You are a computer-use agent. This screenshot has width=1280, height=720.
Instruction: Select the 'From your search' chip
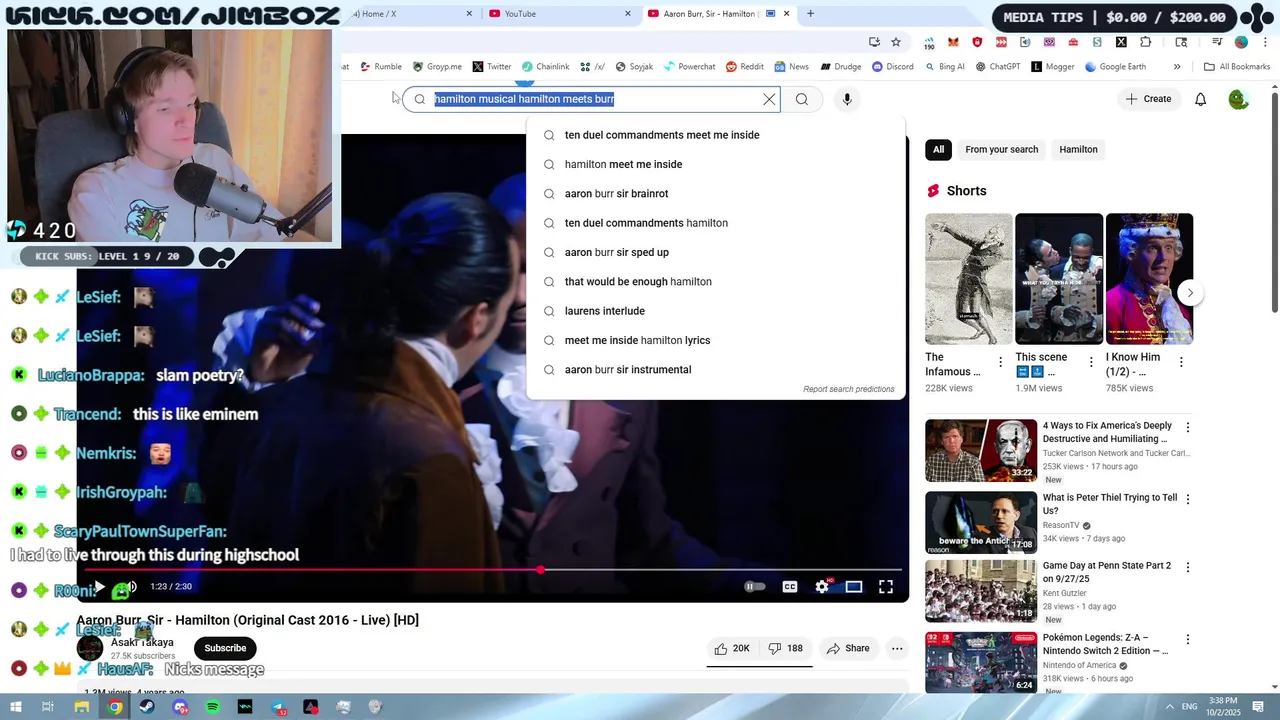point(1001,150)
